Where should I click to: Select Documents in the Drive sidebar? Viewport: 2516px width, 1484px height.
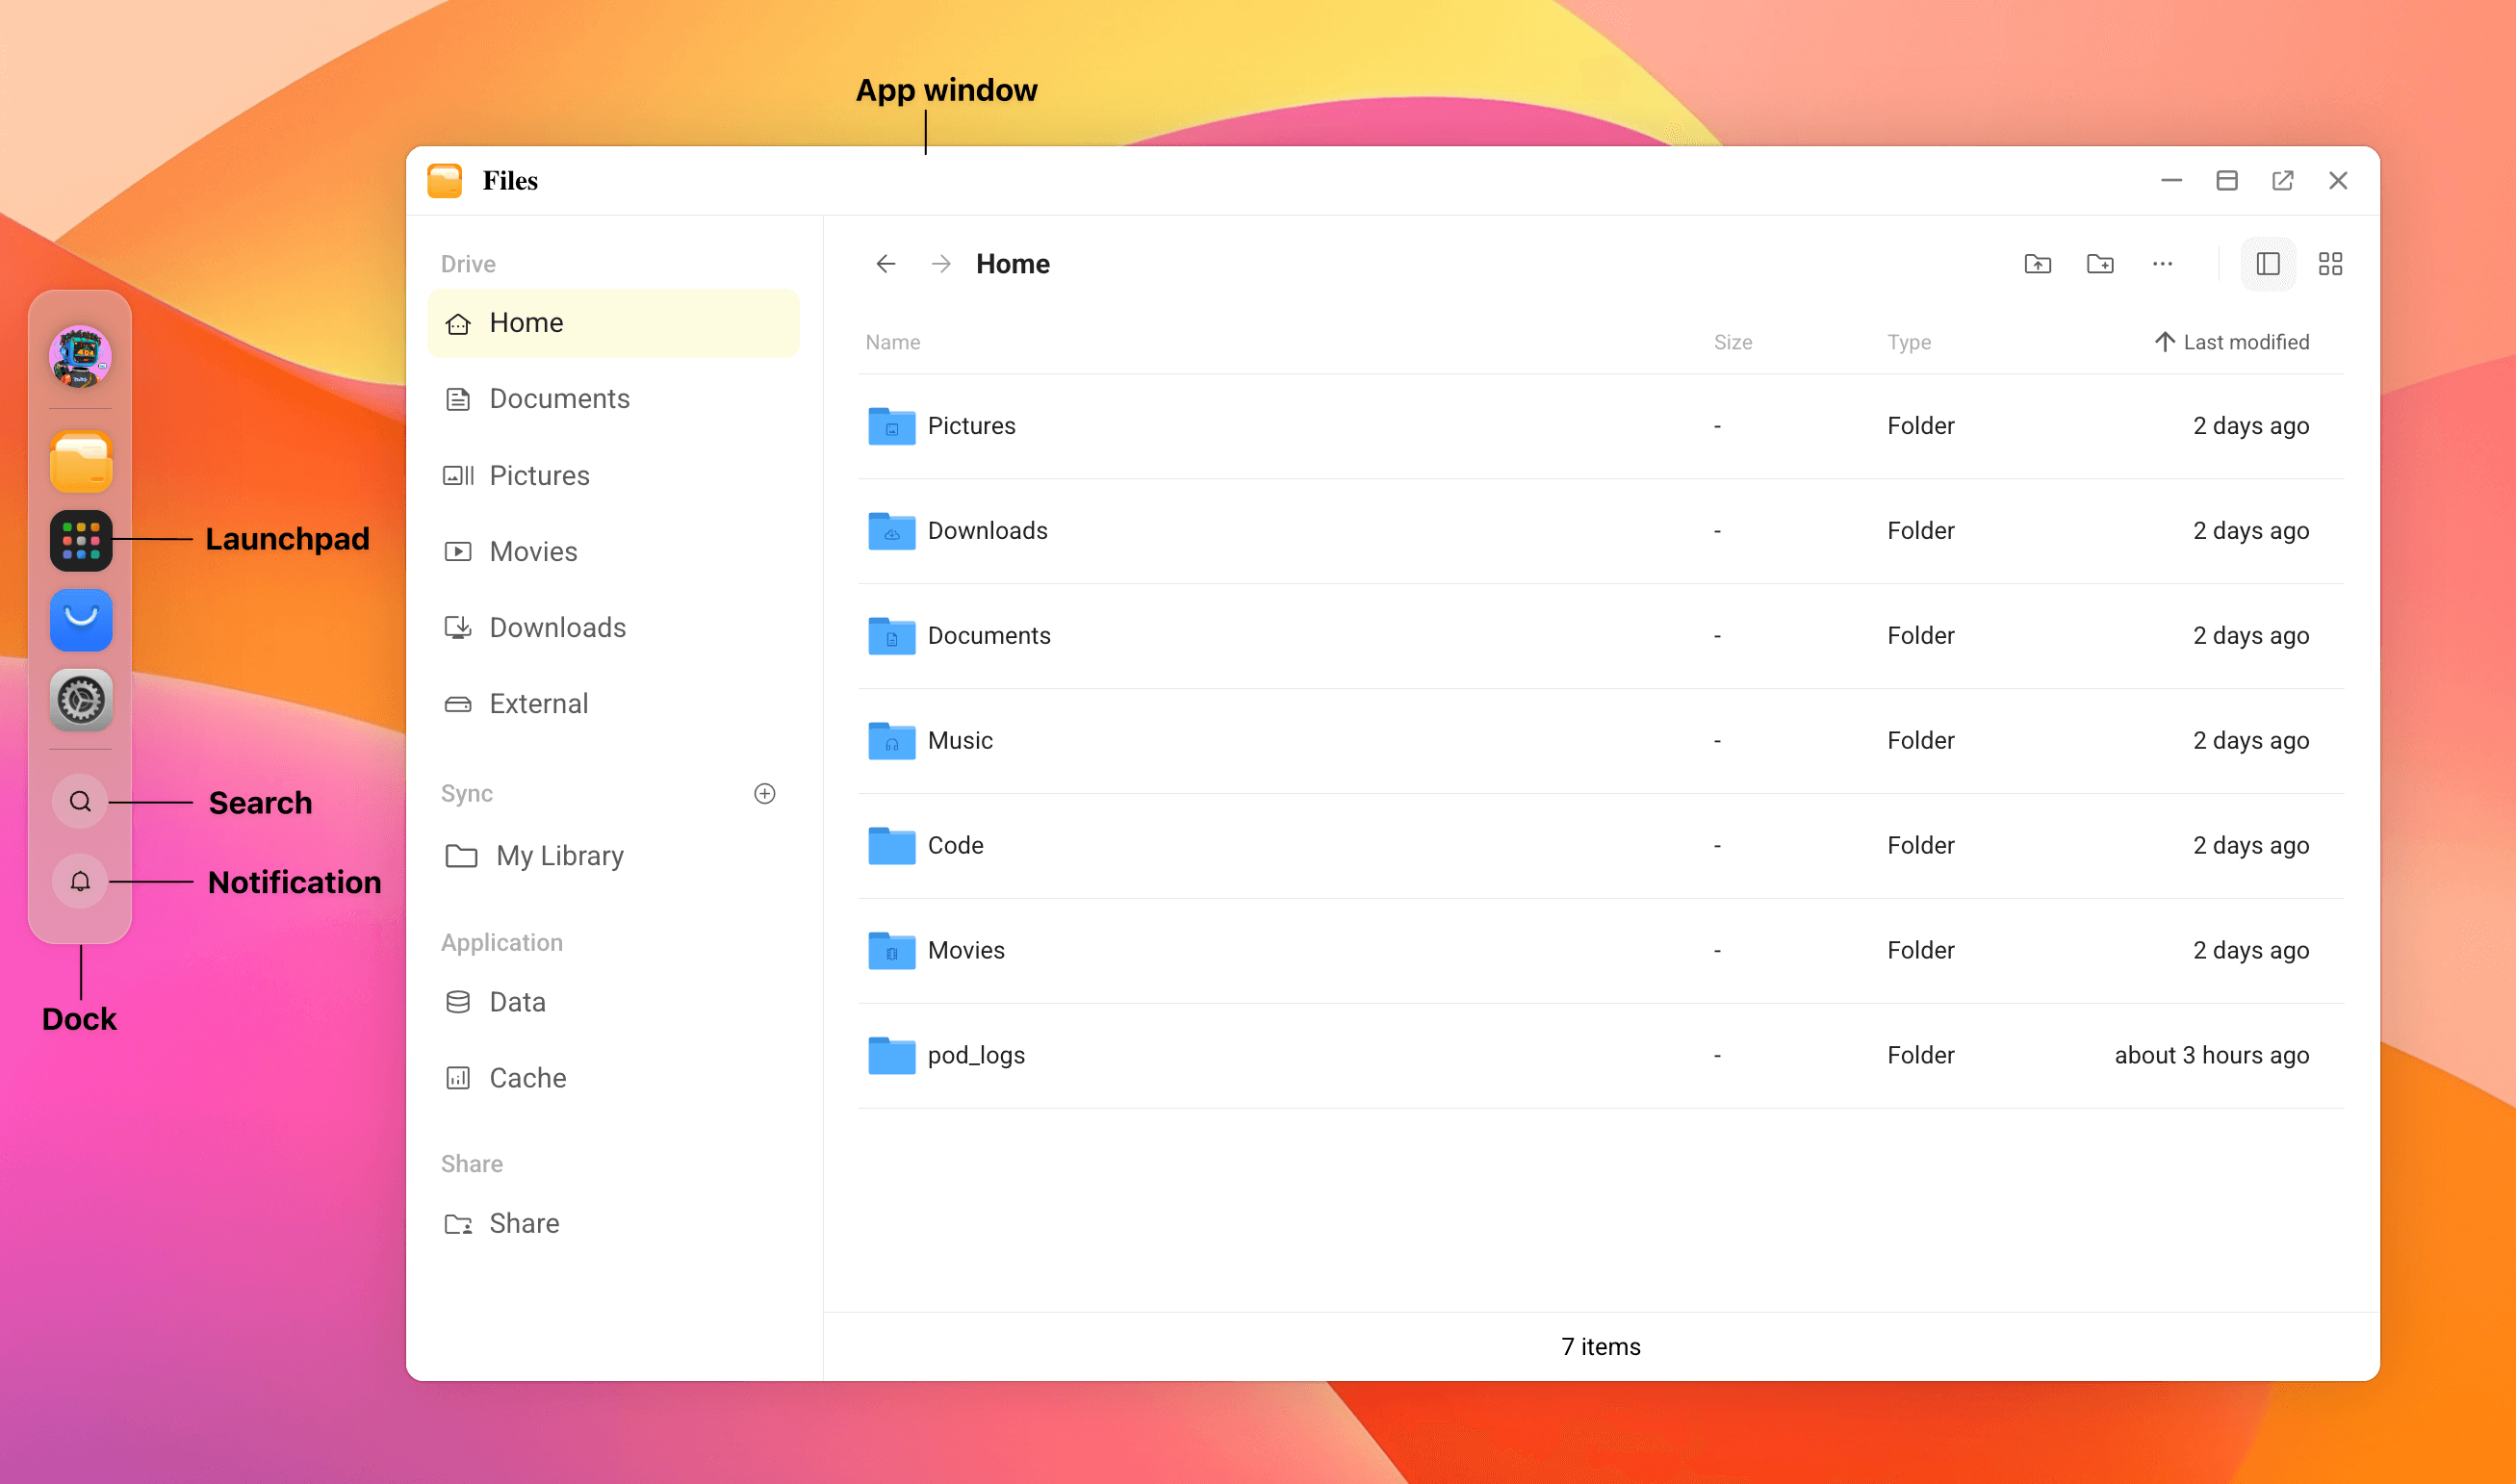[559, 399]
